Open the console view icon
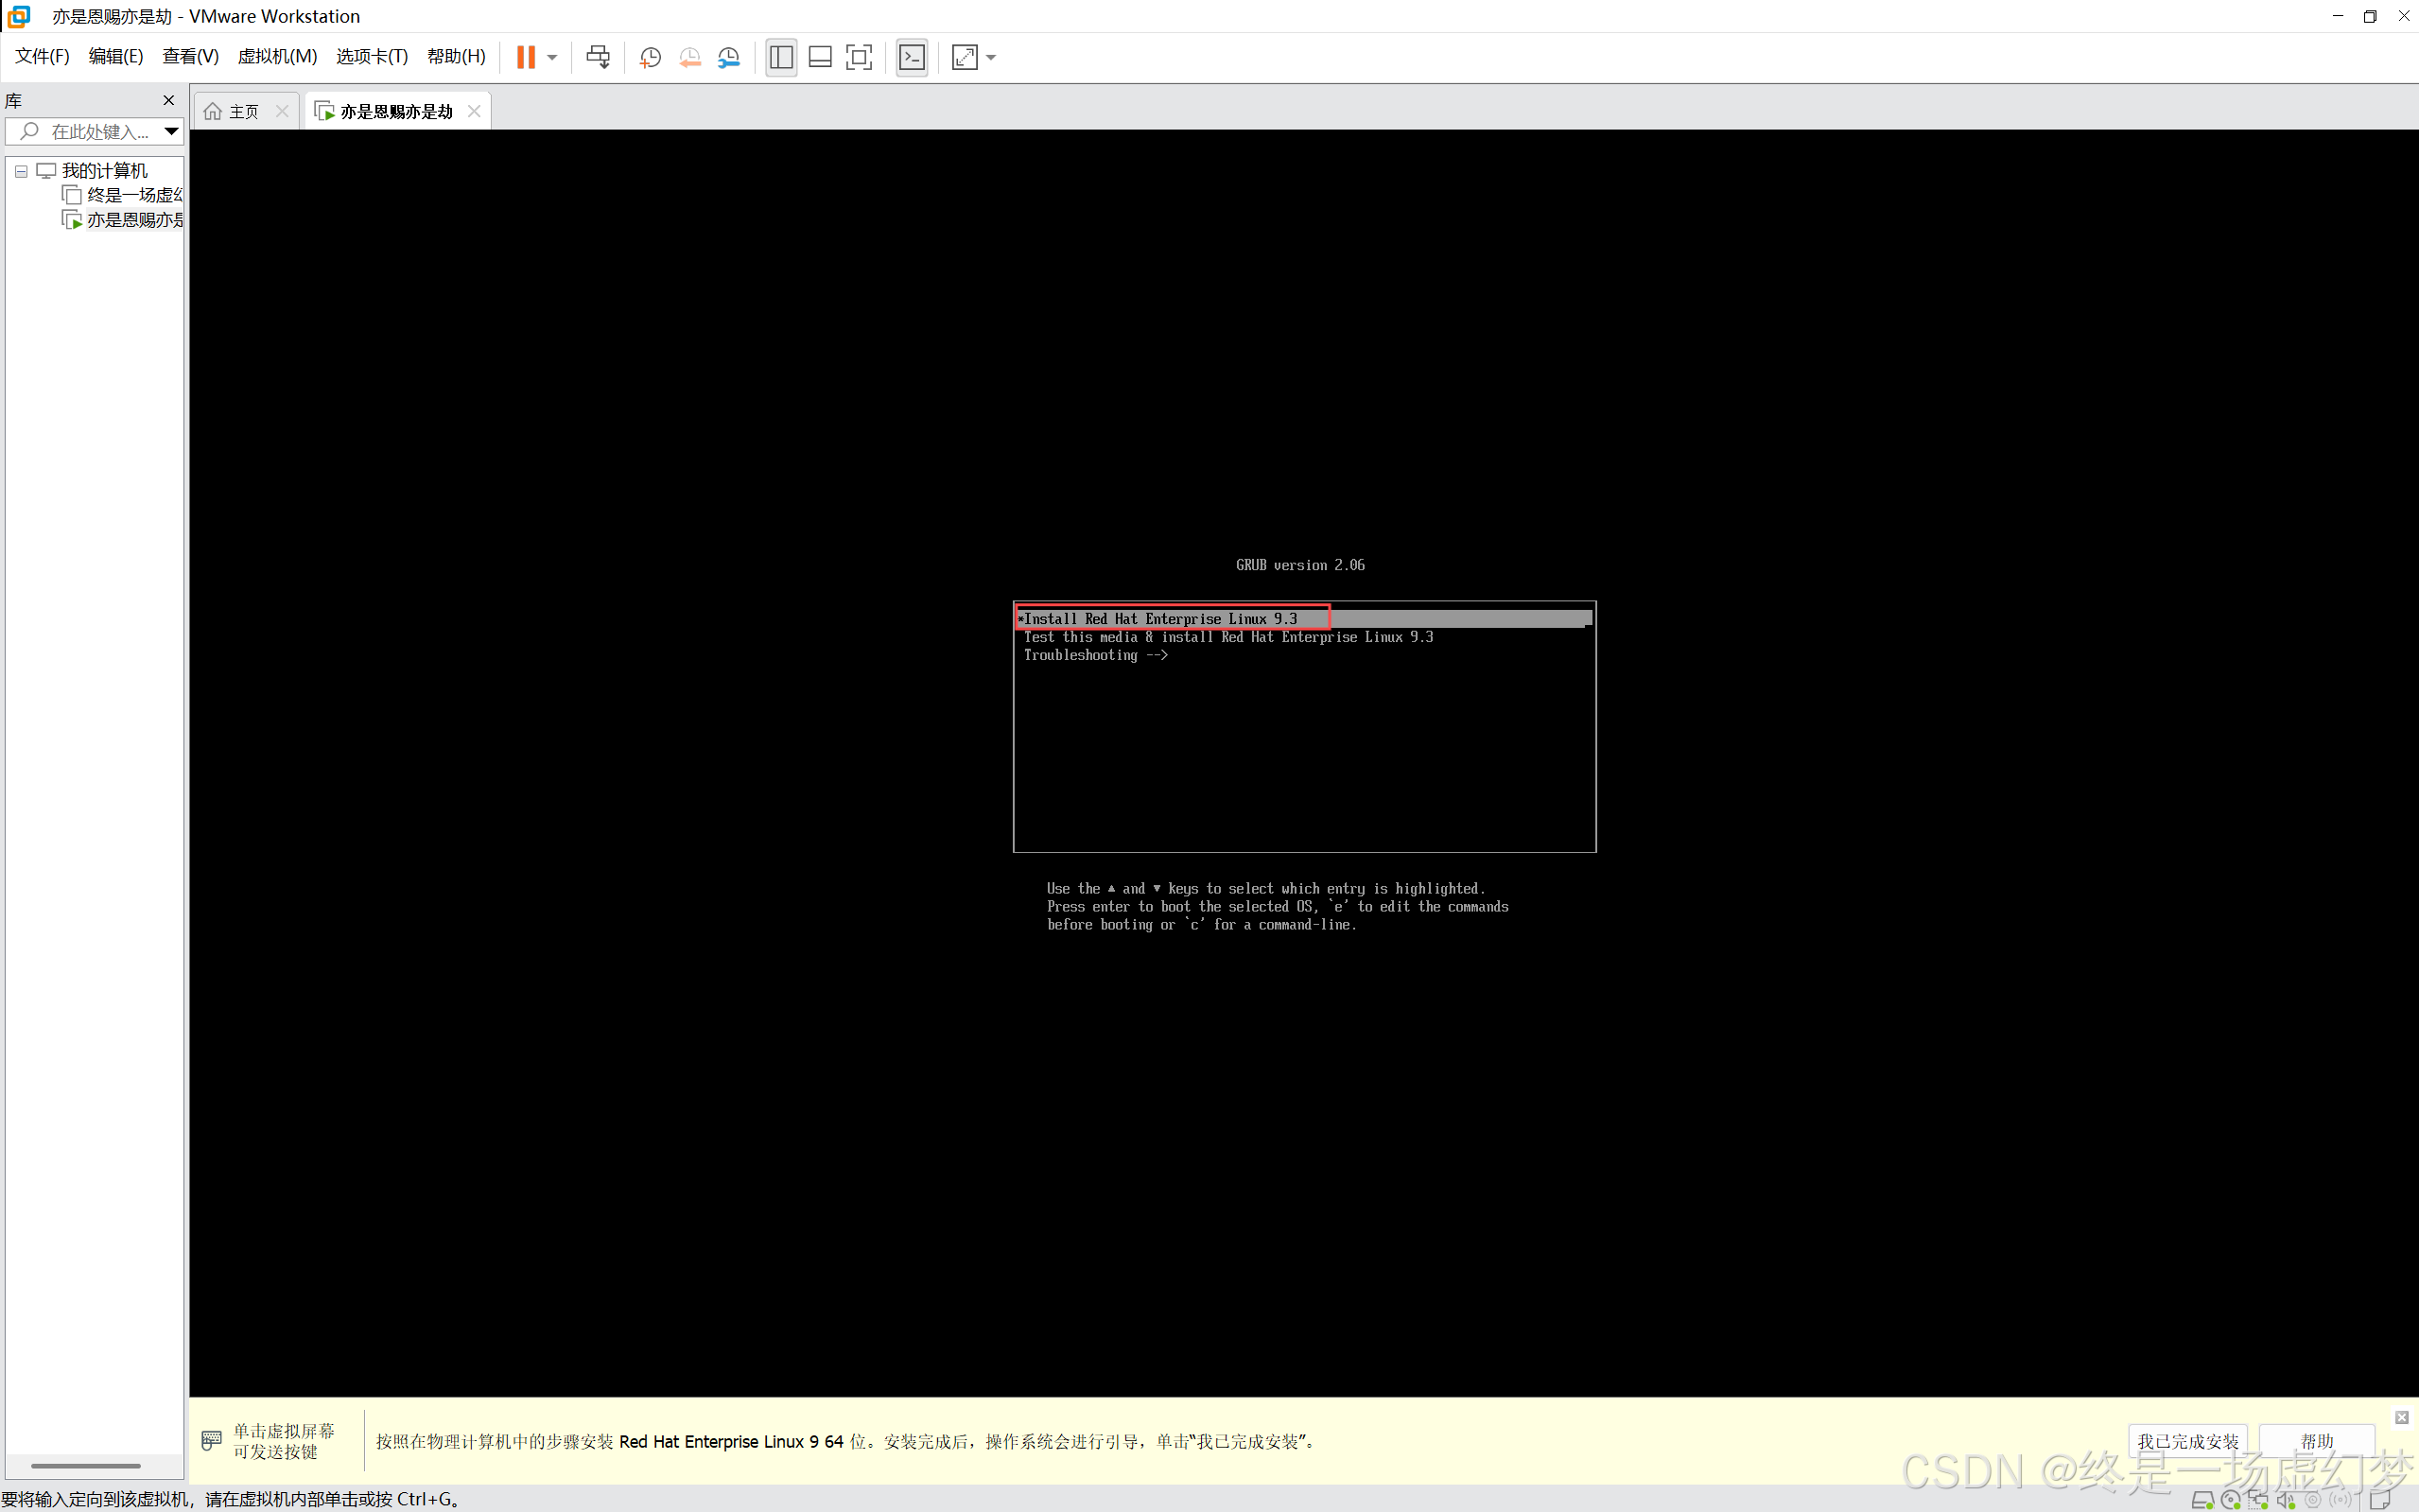This screenshot has height=1512, width=2419. [x=912, y=57]
